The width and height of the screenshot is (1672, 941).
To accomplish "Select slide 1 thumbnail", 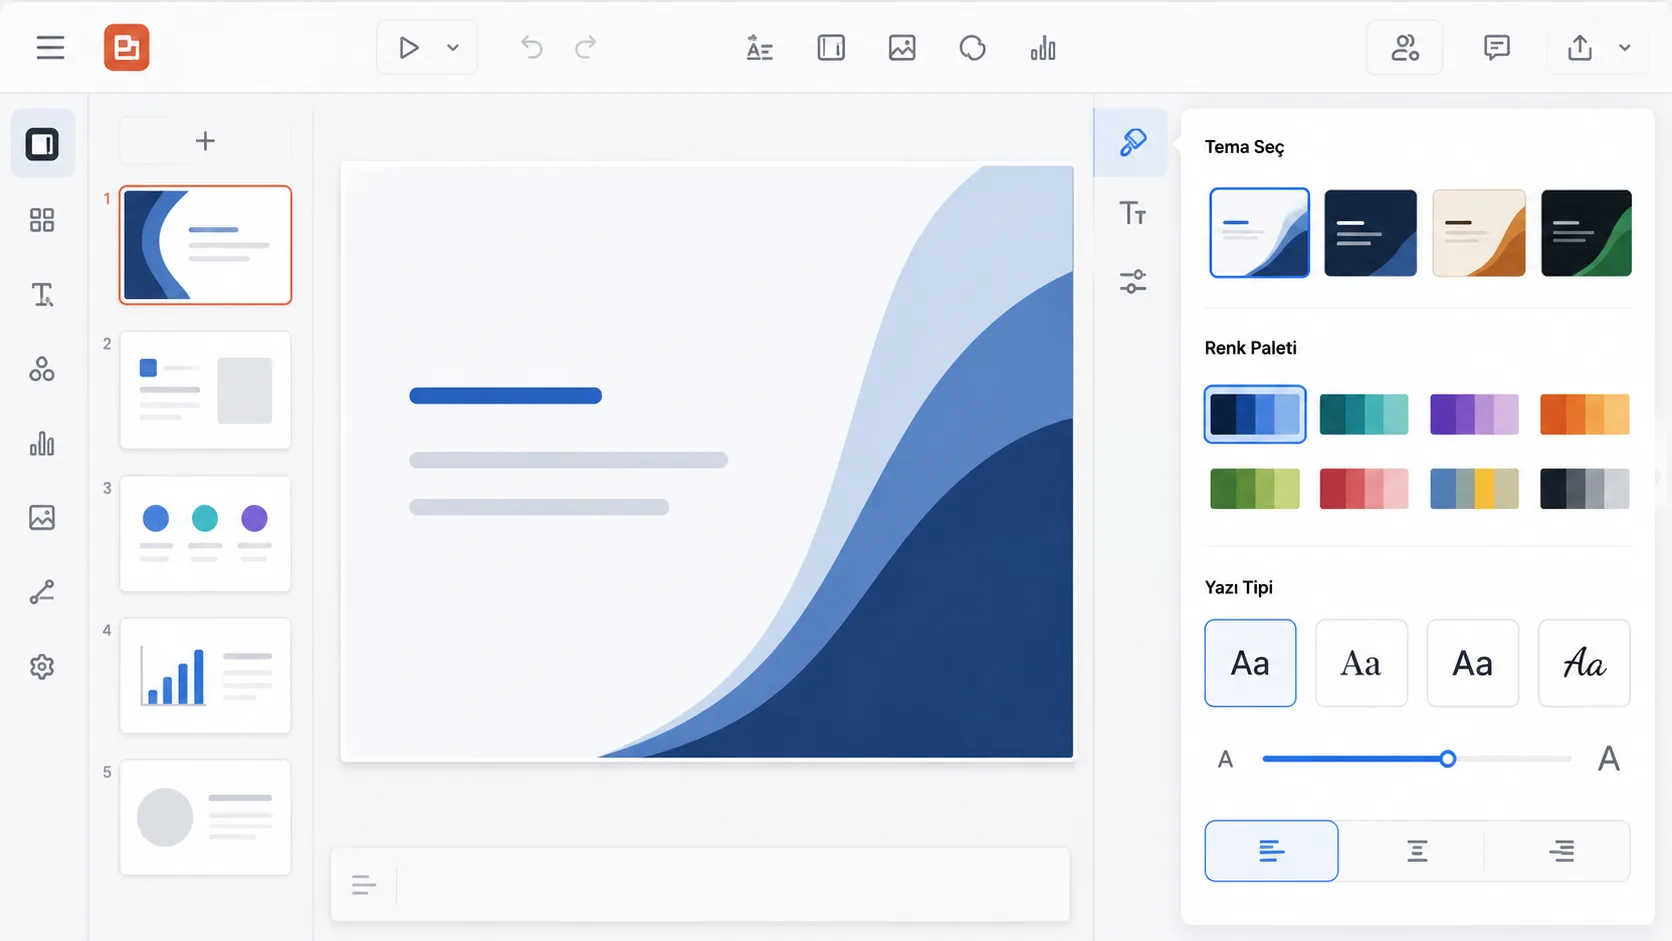I will point(205,245).
